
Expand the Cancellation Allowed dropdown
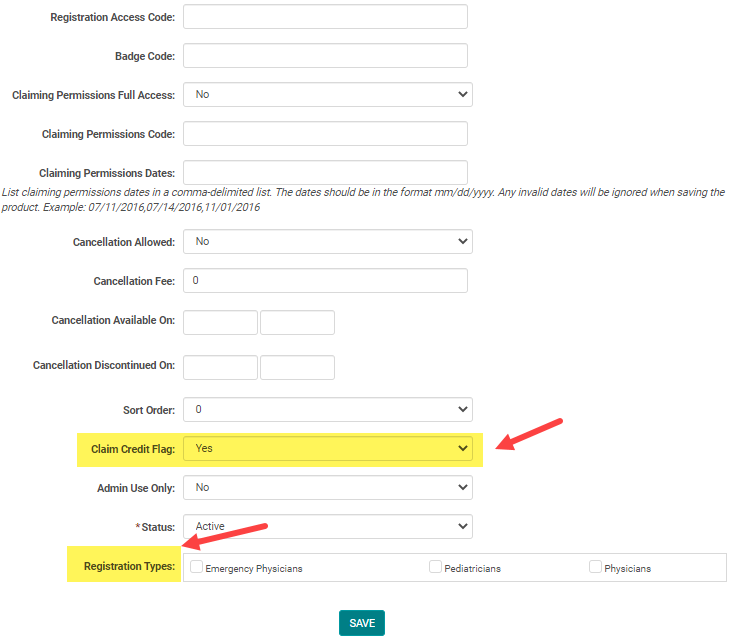(x=328, y=241)
